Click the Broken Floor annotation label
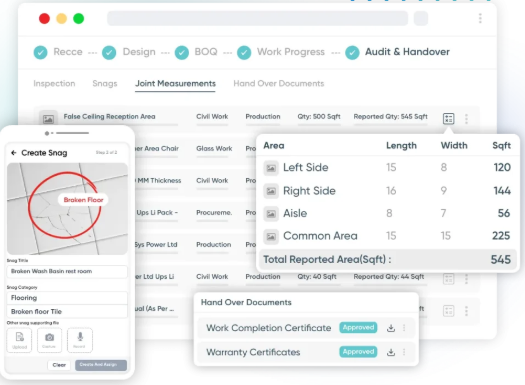This screenshot has width=525, height=385. point(83,200)
